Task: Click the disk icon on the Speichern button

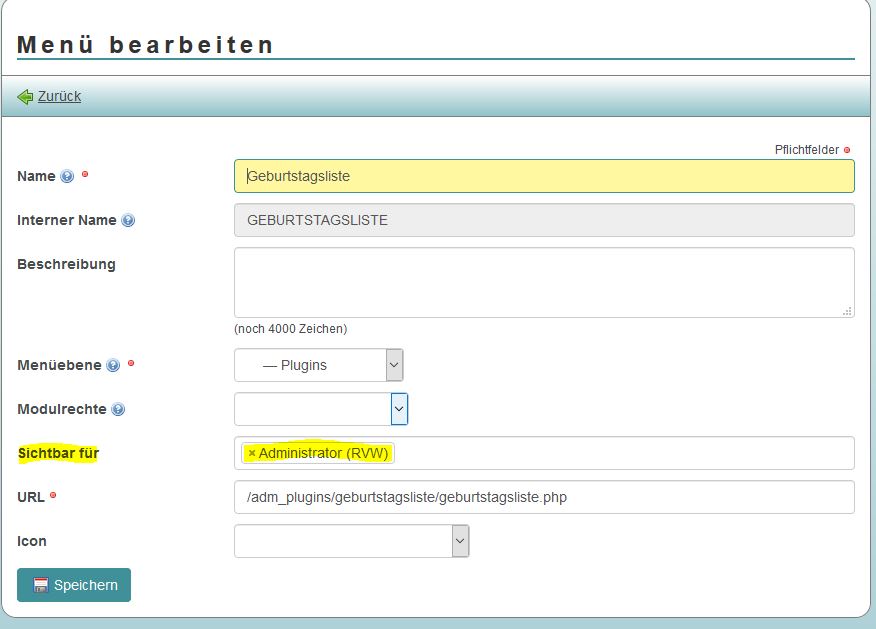Action: pyautogui.click(x=41, y=585)
